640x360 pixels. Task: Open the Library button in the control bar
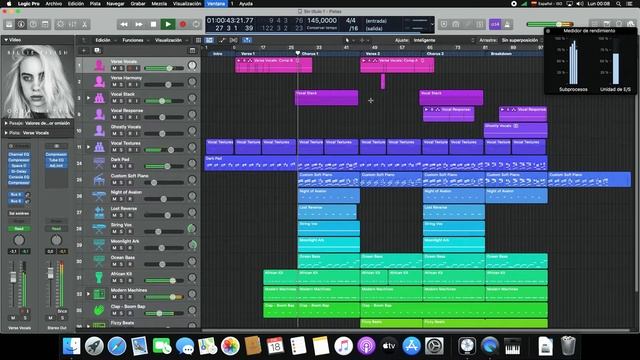pos(9,24)
